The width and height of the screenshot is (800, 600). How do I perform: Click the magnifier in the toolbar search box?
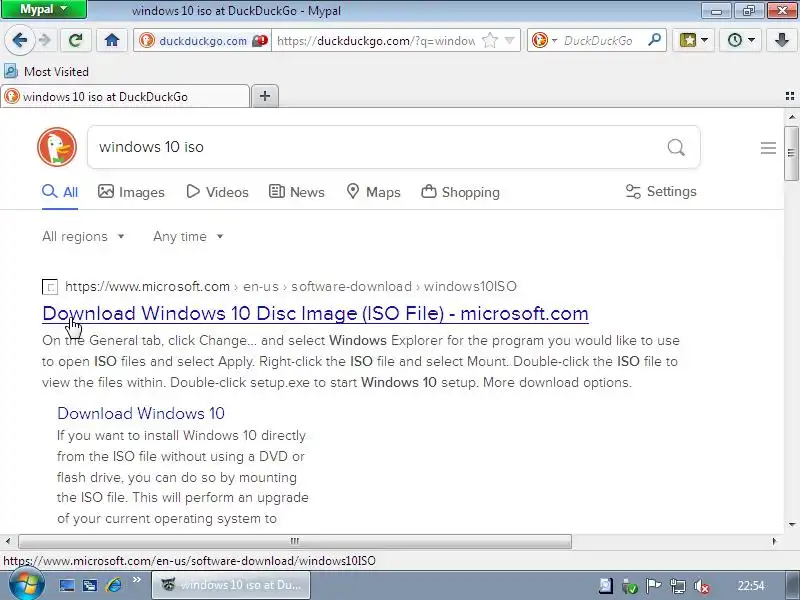click(654, 39)
